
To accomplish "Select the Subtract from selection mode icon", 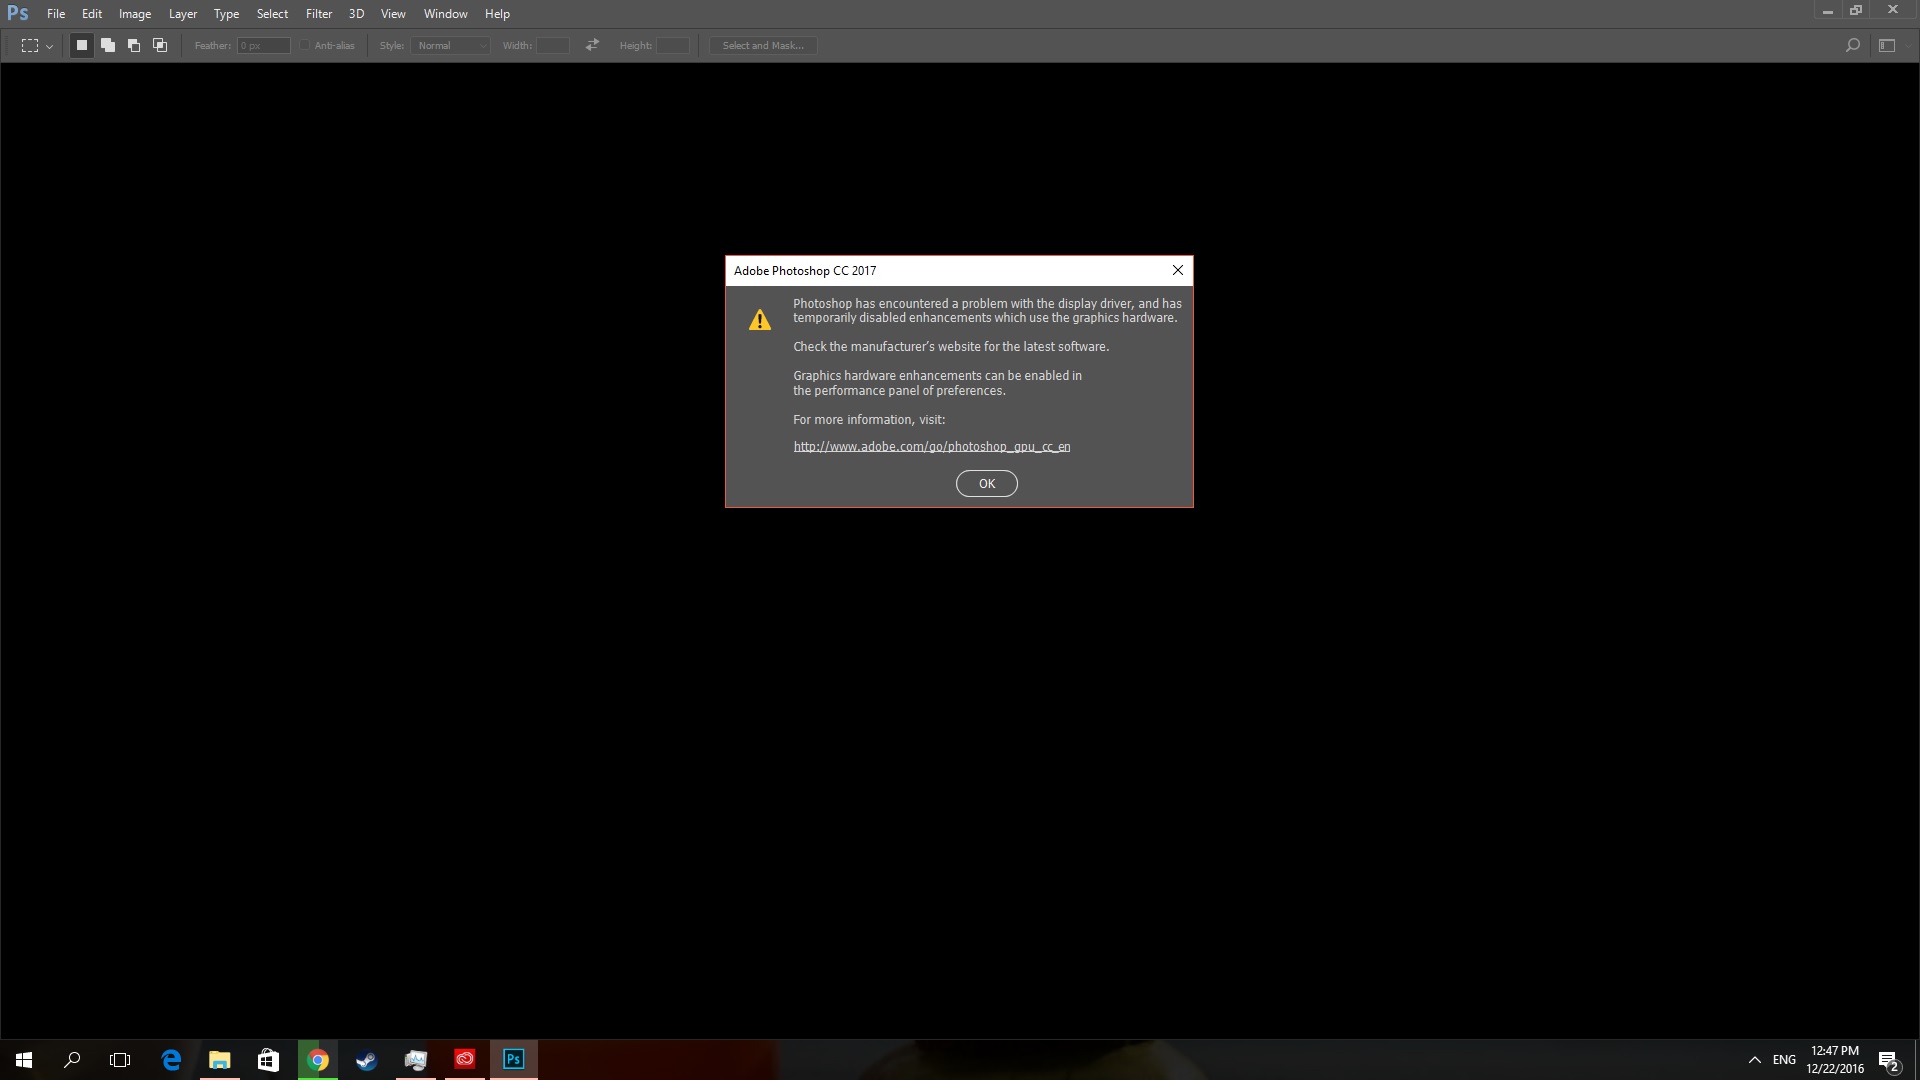I will (133, 45).
